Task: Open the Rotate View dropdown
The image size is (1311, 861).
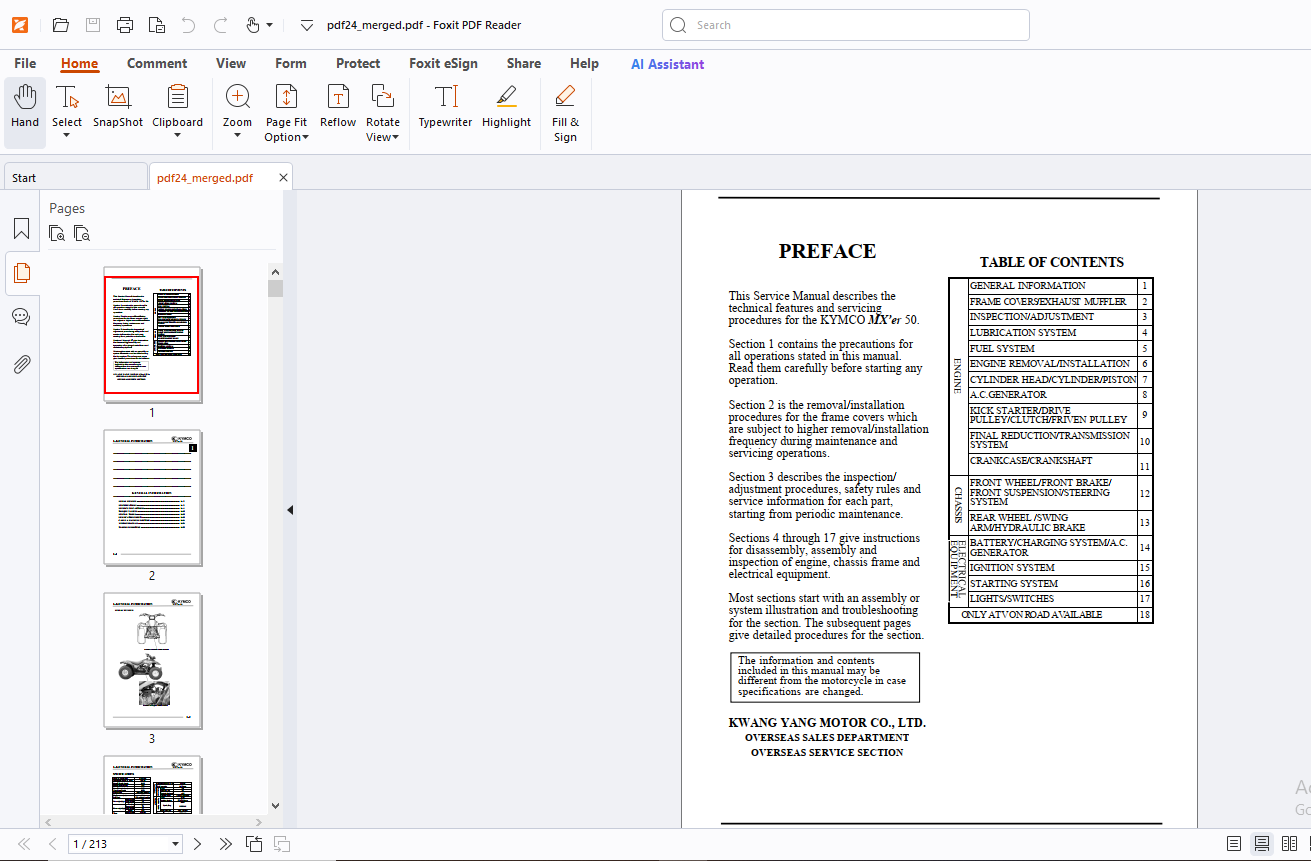Action: 382,113
